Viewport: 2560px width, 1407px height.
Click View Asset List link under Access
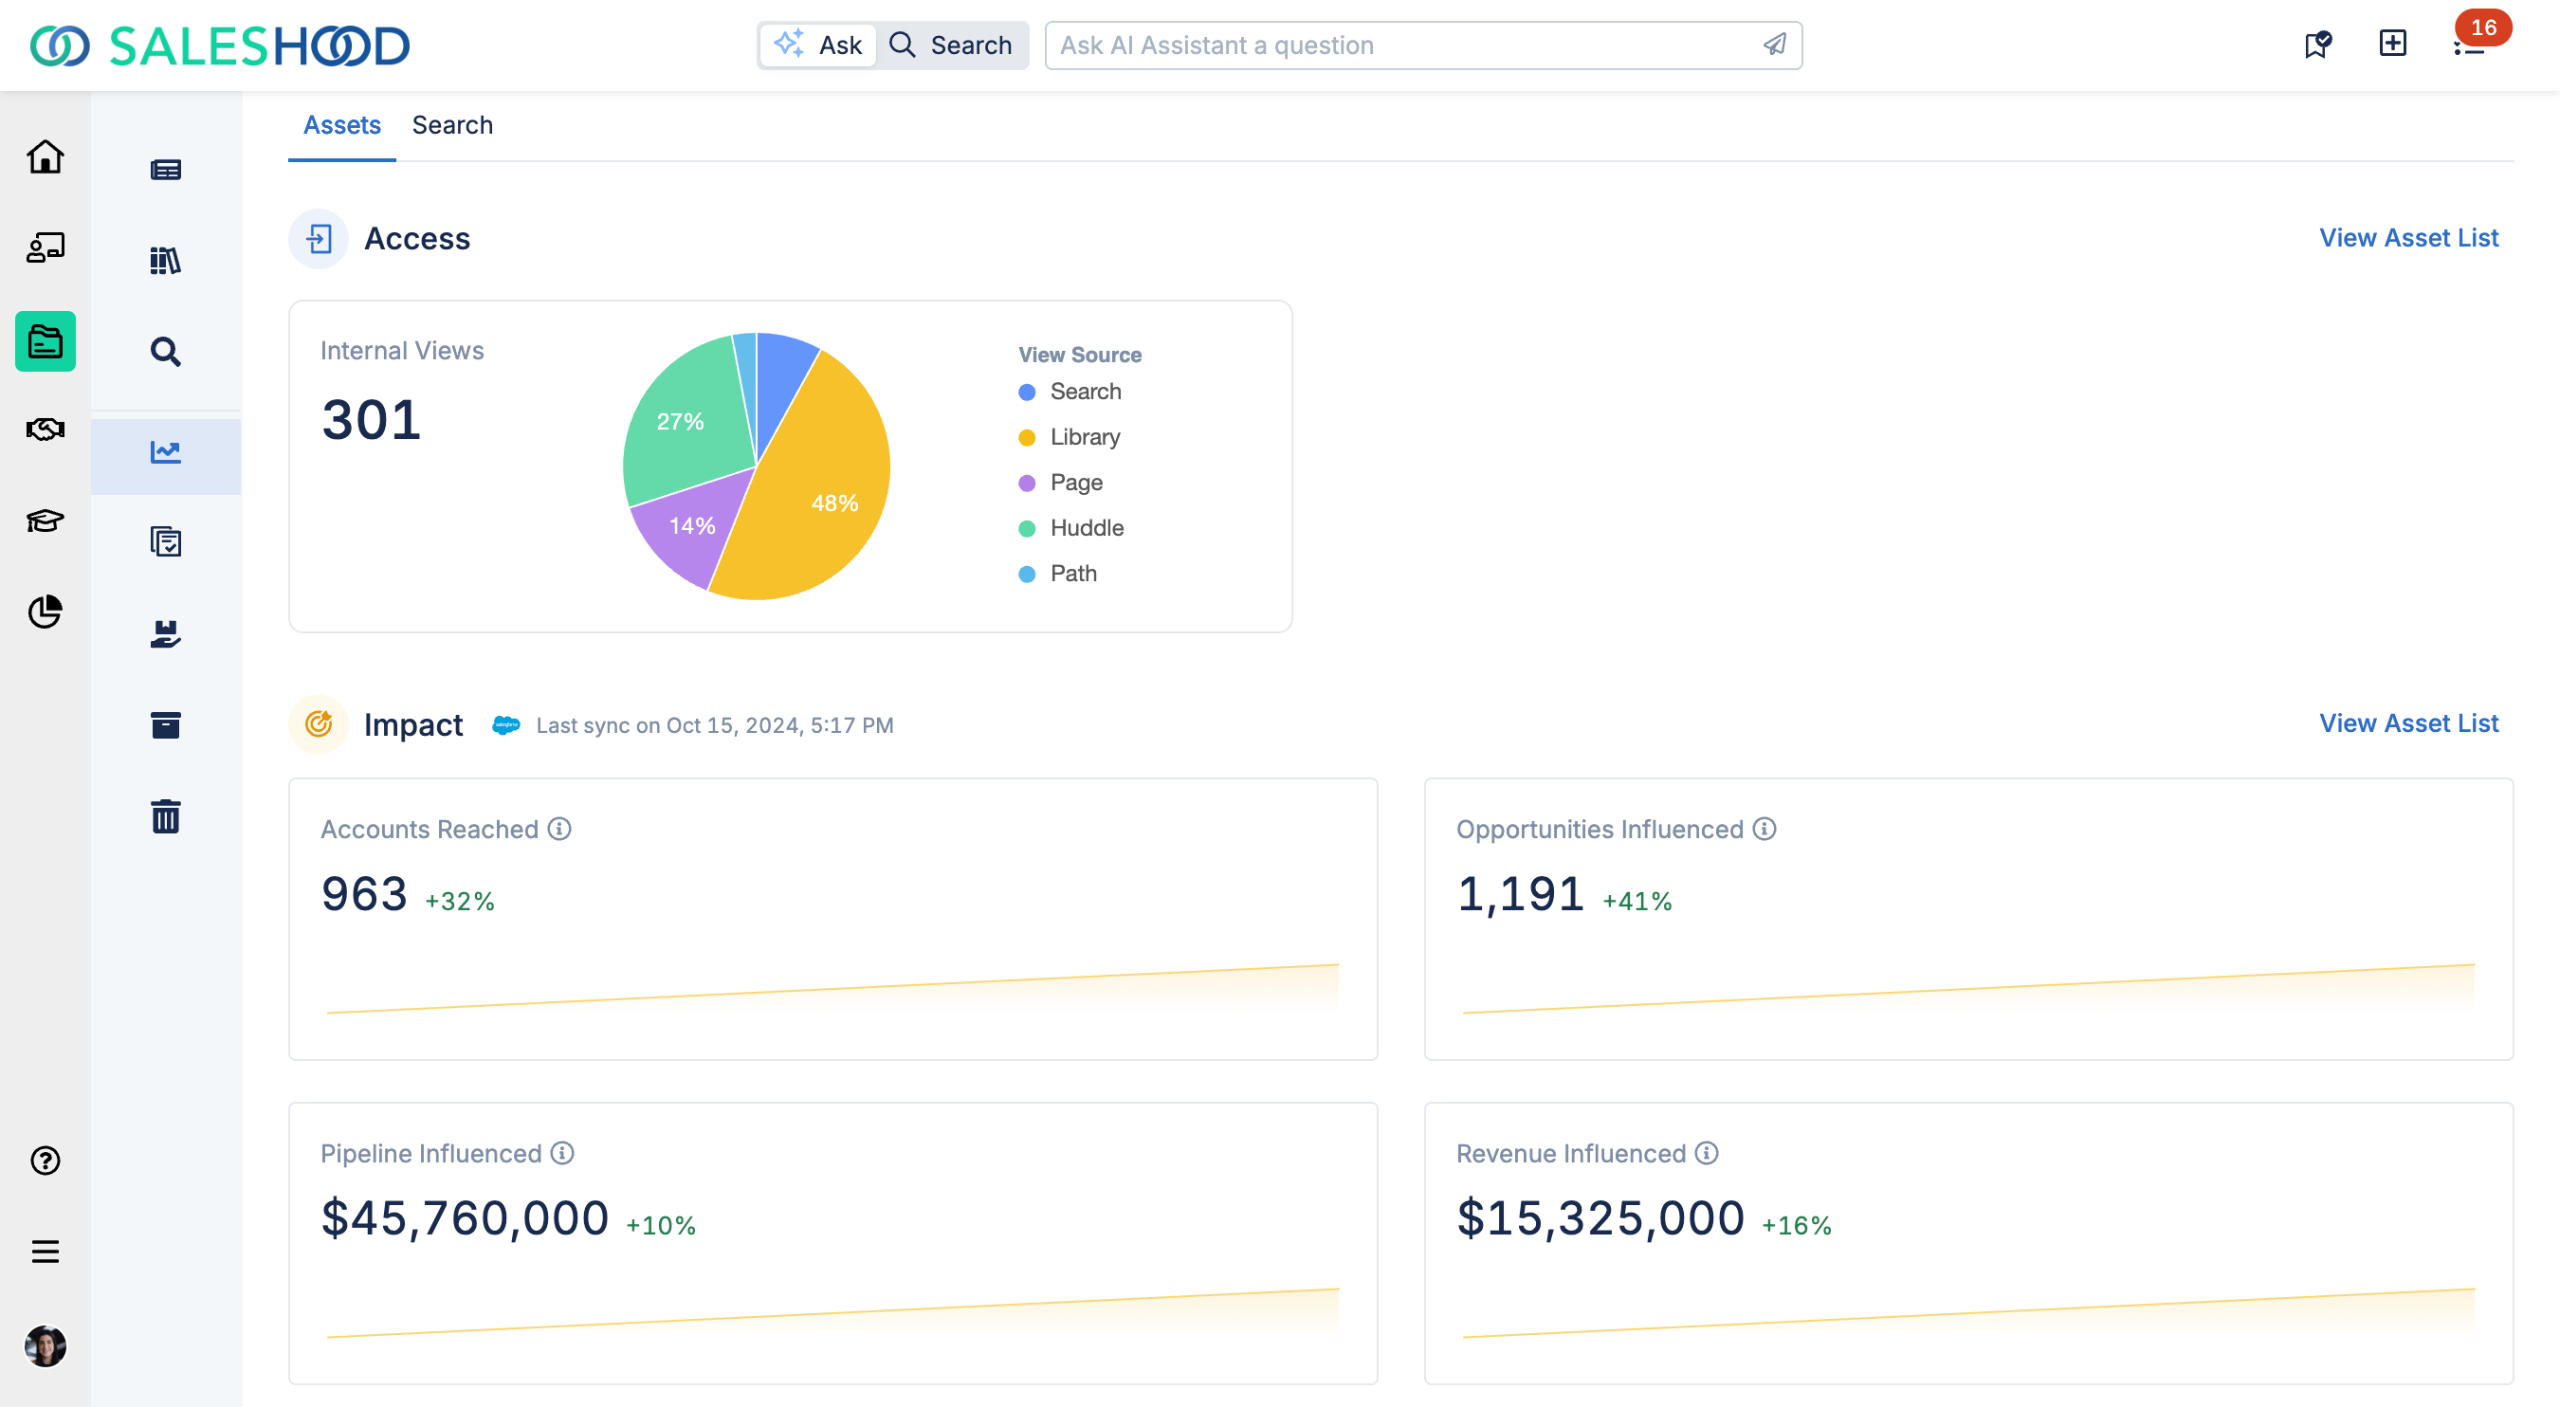click(2408, 238)
